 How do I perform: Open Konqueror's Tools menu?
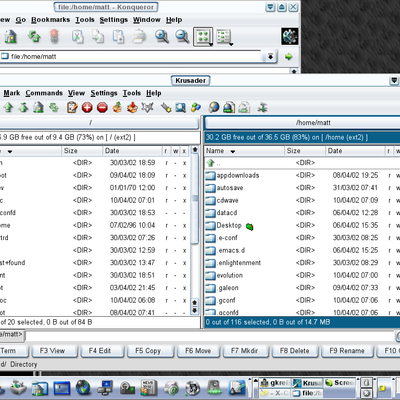point(85,20)
